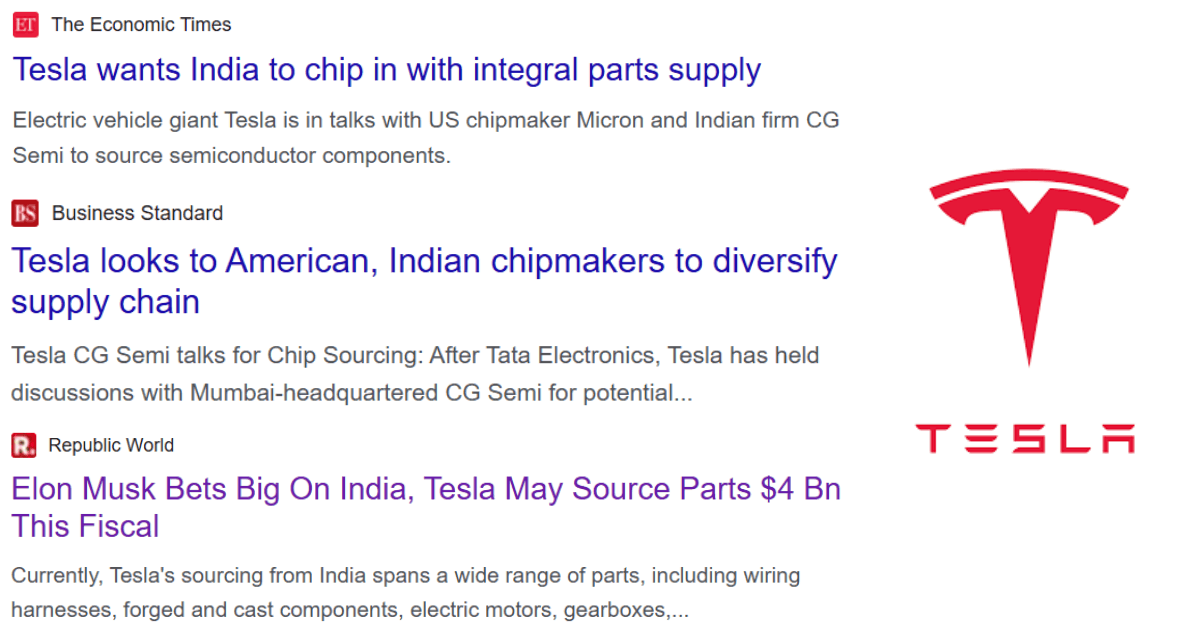The height and width of the screenshot is (630, 1200).
Task: Select the Business Standard source name
Action: pyautogui.click(x=137, y=213)
